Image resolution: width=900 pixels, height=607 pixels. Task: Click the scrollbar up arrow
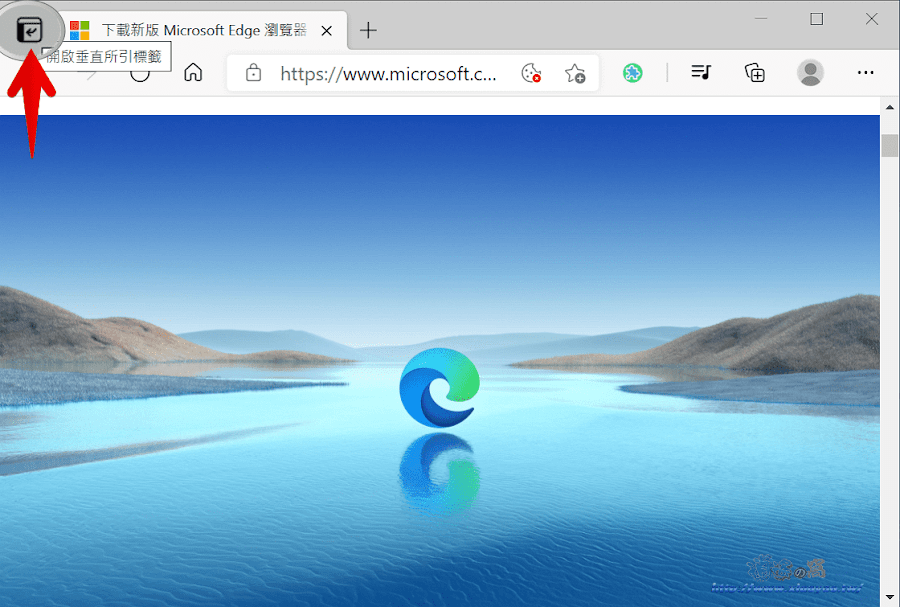[890, 107]
